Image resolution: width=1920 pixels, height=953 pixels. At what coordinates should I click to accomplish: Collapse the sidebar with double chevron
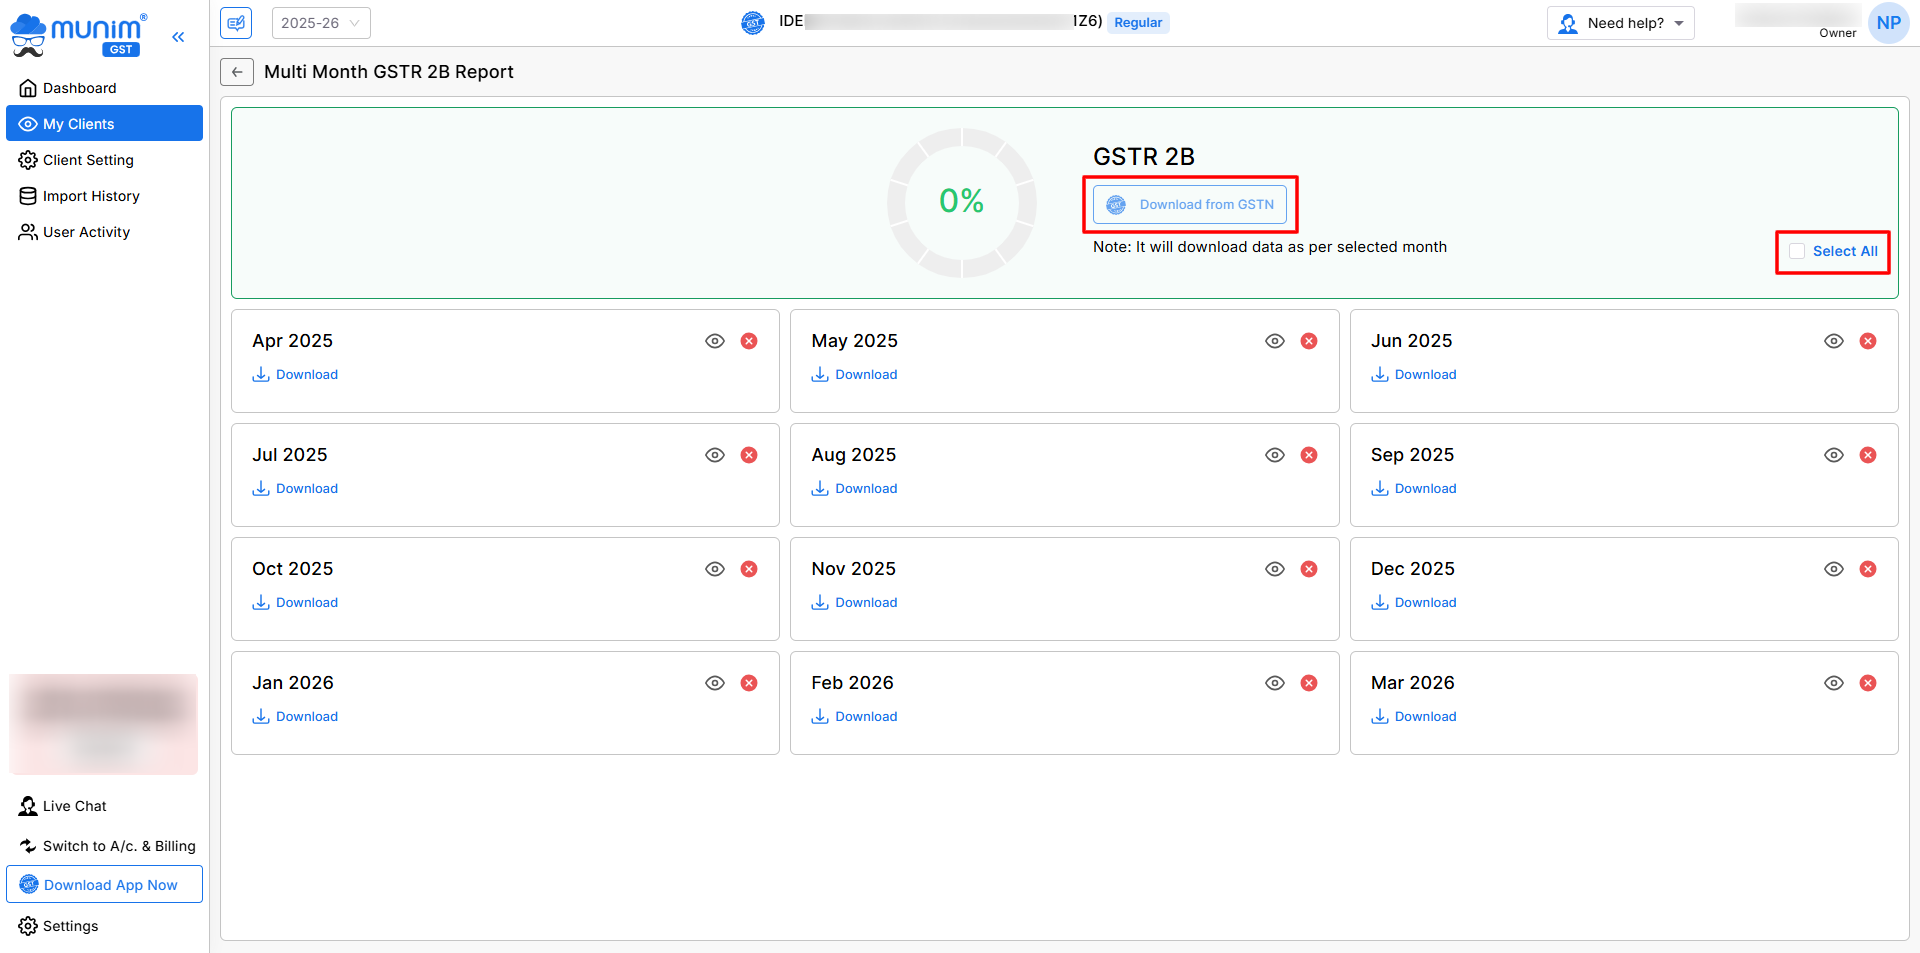pyautogui.click(x=178, y=37)
